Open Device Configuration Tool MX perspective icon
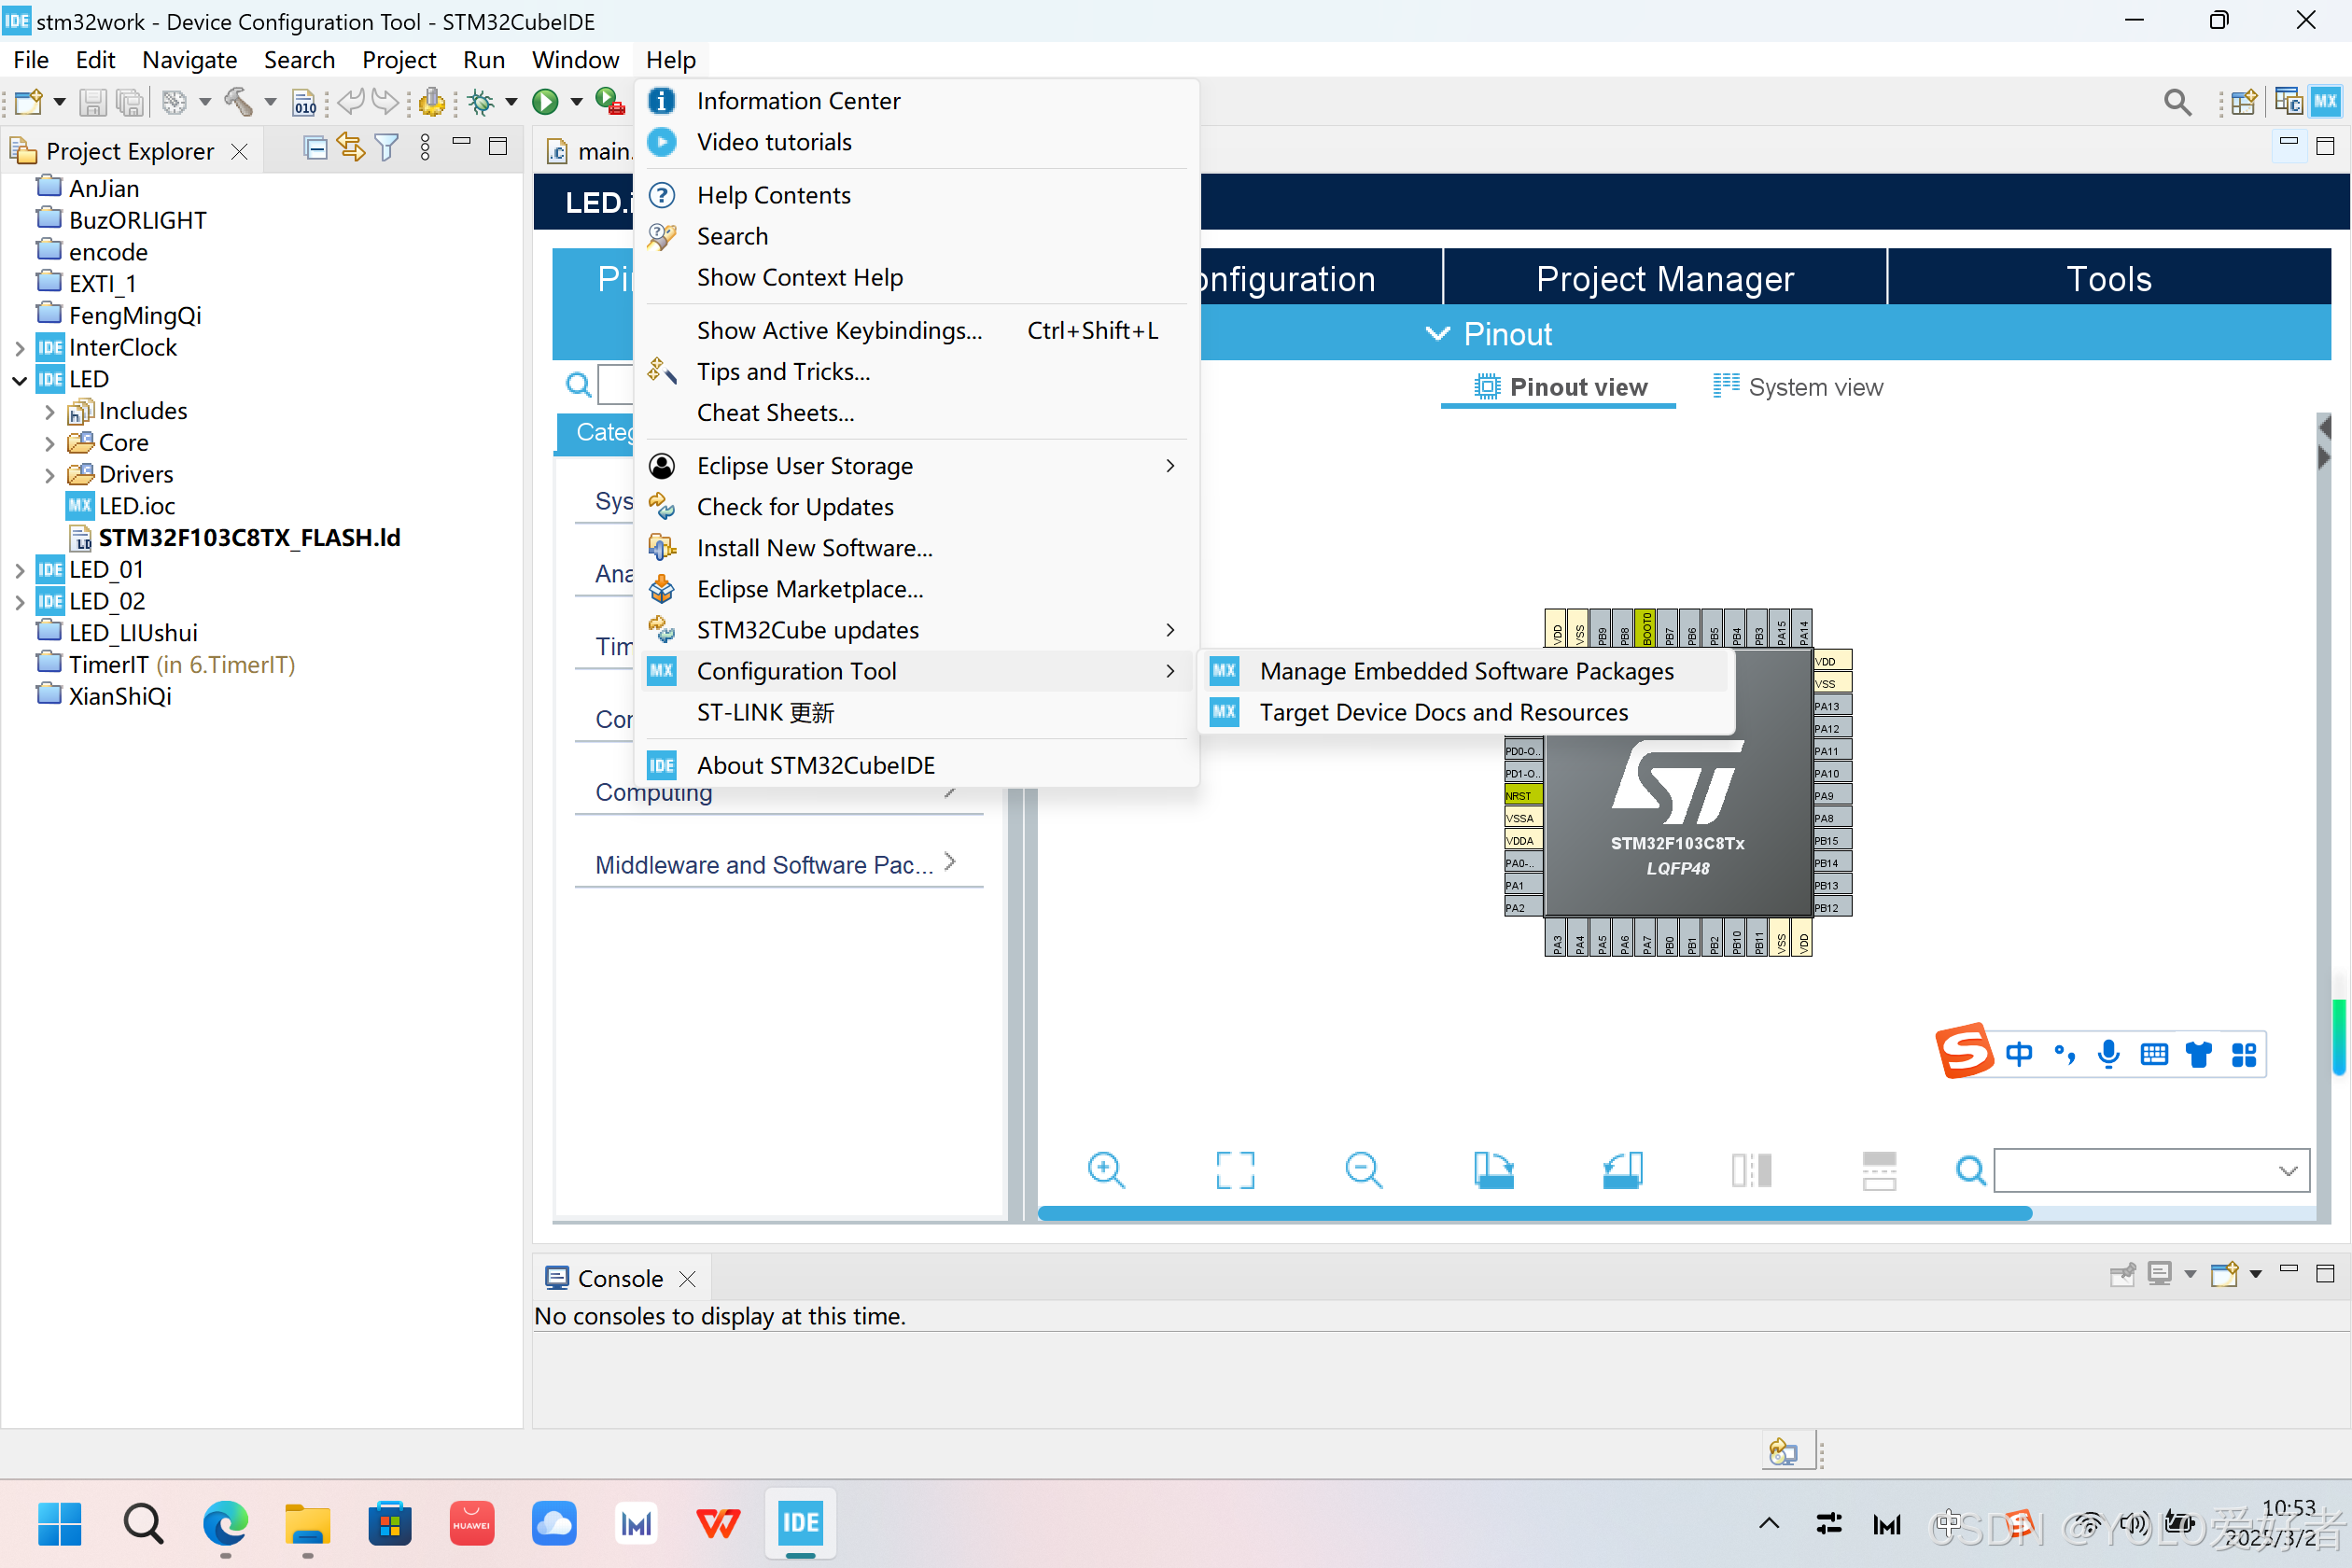Image resolution: width=2352 pixels, height=1568 pixels. (x=2326, y=102)
